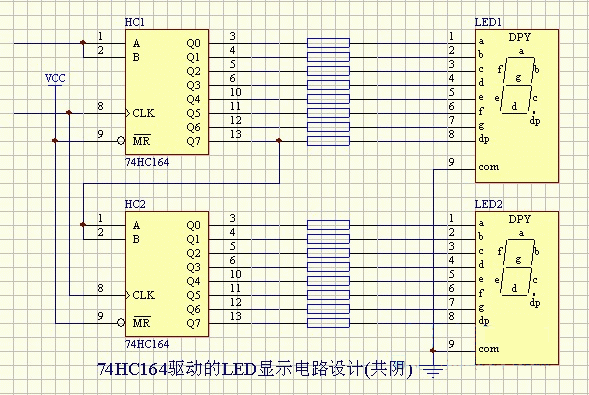Select the resistor on HC1 Q5 line
The height and width of the screenshot is (395, 589).
(x=328, y=113)
